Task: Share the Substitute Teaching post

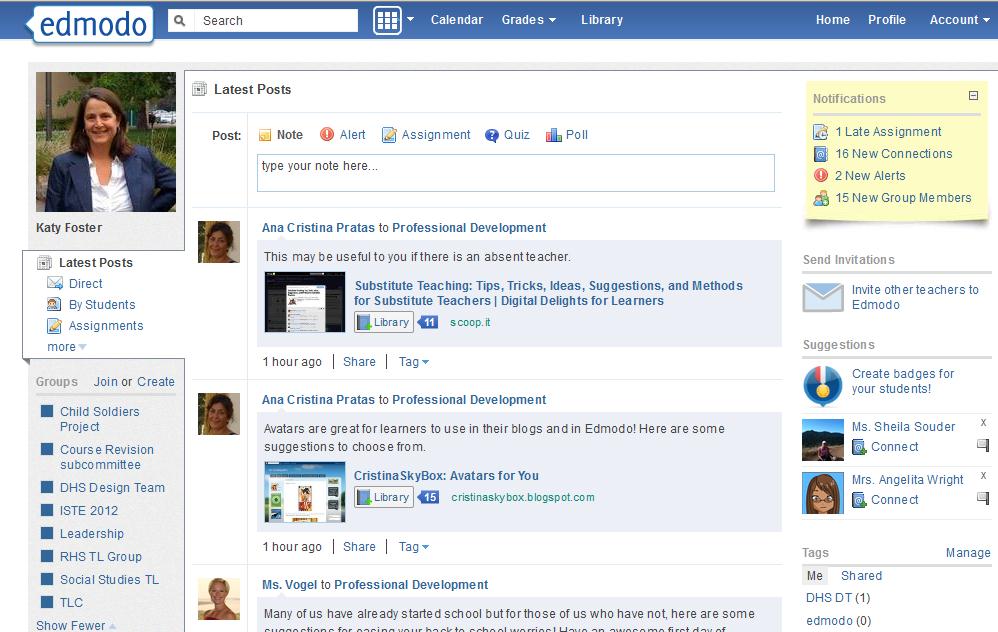Action: (x=359, y=362)
